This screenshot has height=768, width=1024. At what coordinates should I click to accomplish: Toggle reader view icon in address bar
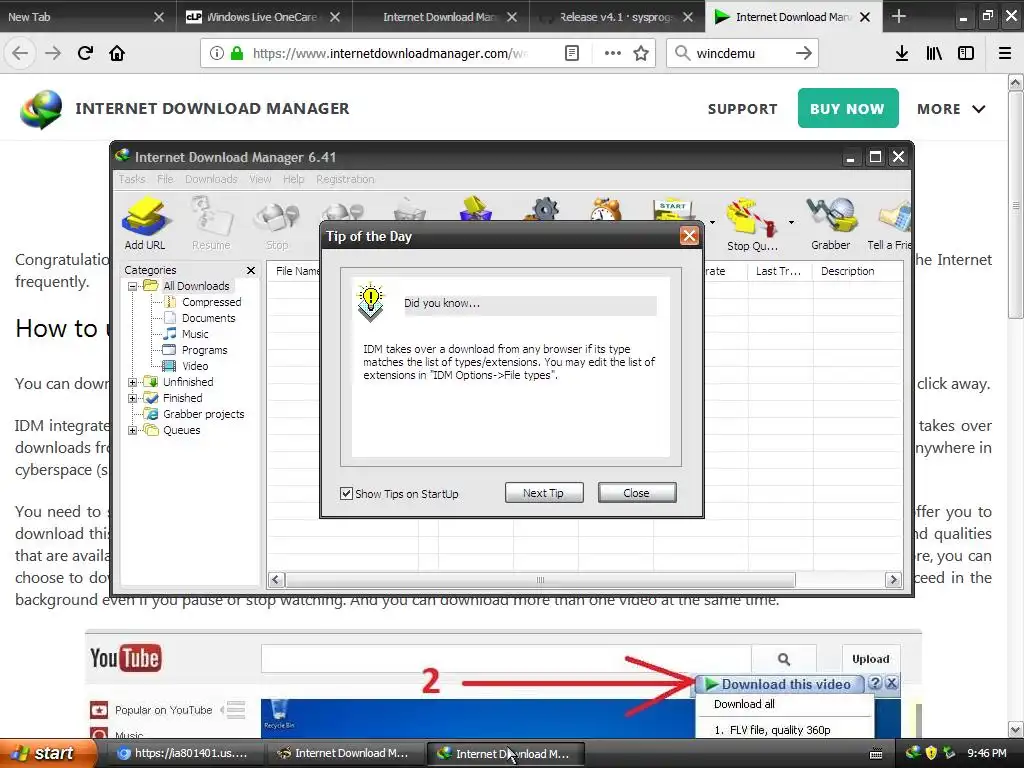[x=571, y=53]
